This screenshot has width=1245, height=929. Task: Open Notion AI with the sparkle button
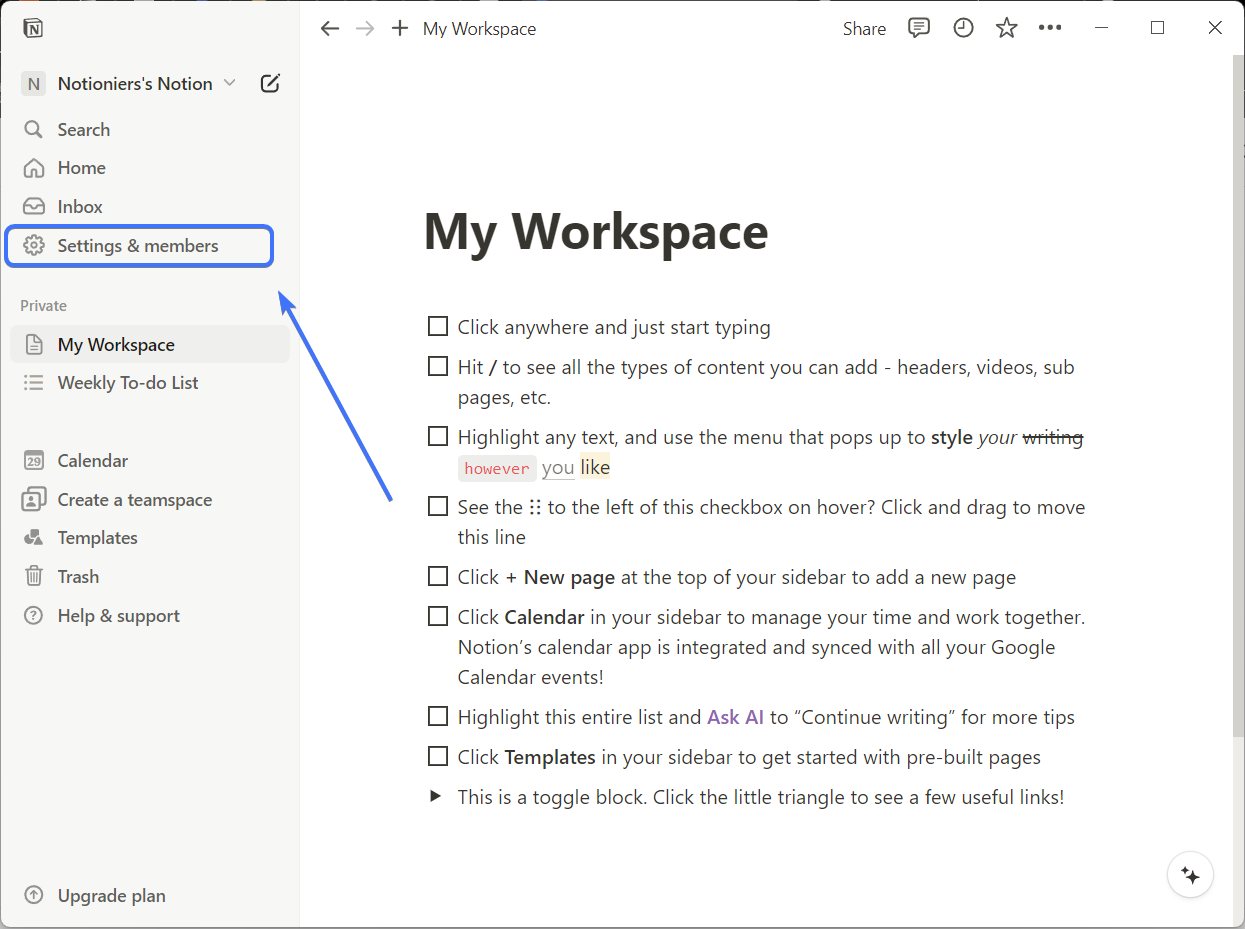pyautogui.click(x=1190, y=874)
